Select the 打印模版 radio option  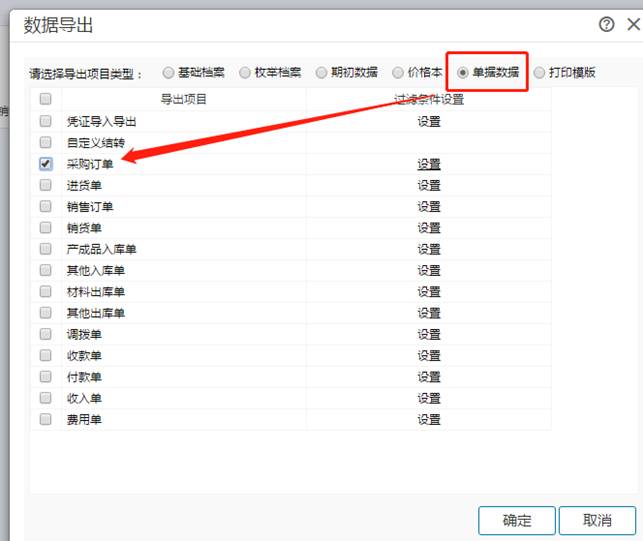tap(540, 73)
